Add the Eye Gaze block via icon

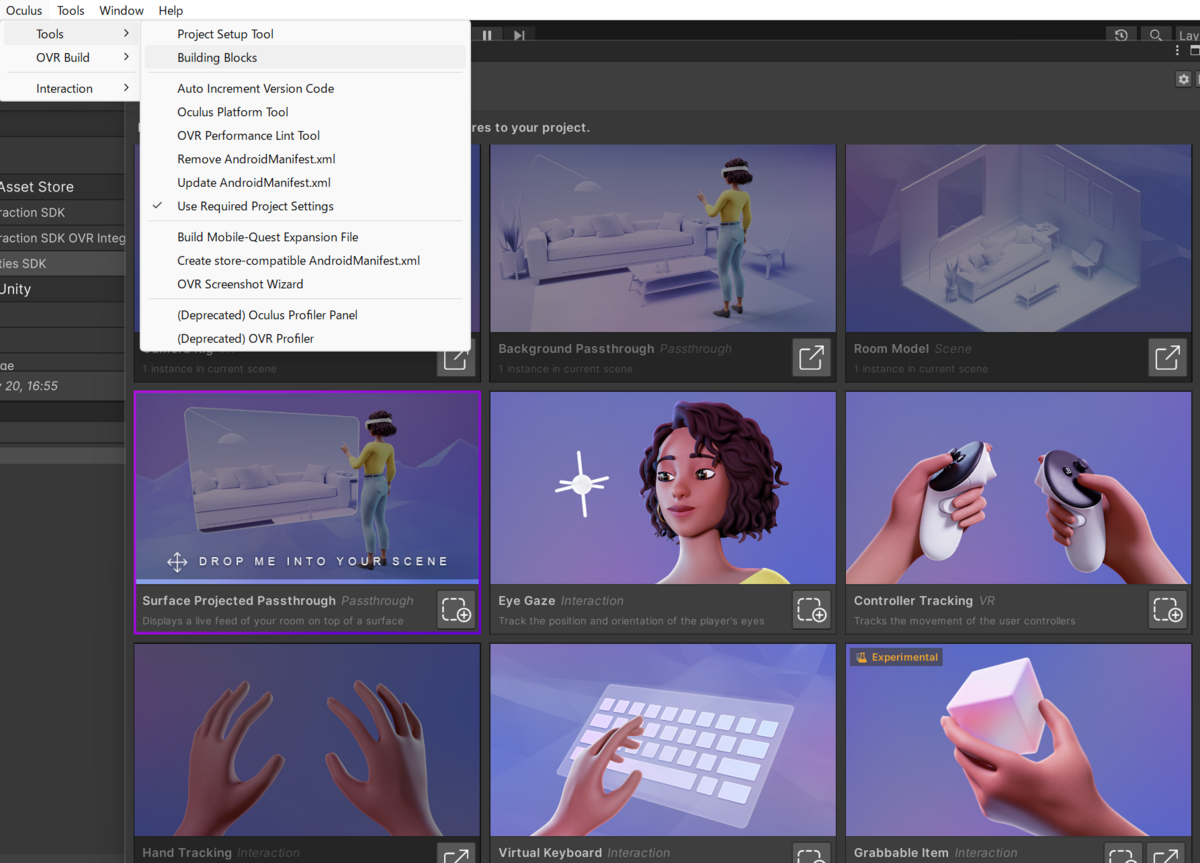[811, 609]
